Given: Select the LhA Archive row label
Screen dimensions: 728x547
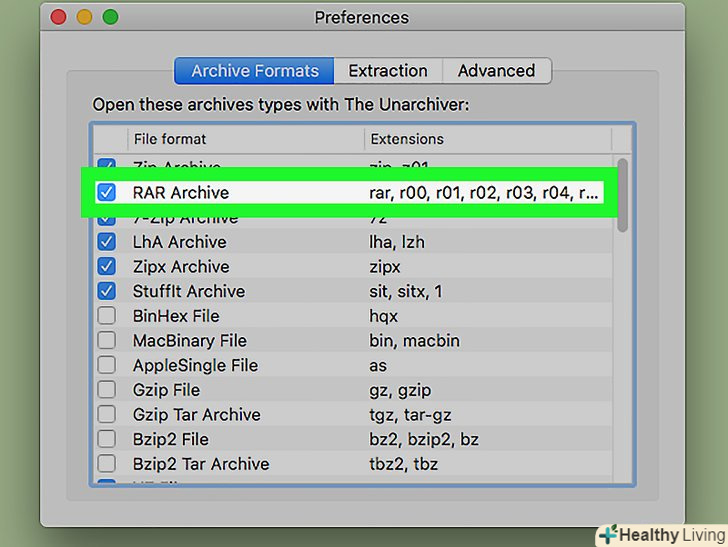Looking at the screenshot, I should click(x=179, y=242).
